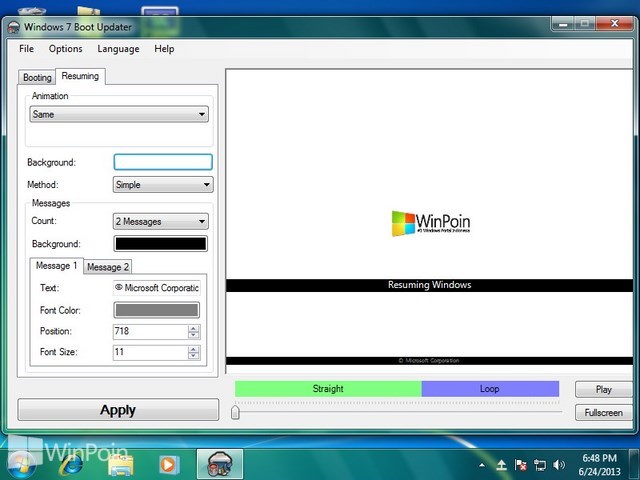
Task: Click the green Straight animation segment
Action: tap(328, 389)
